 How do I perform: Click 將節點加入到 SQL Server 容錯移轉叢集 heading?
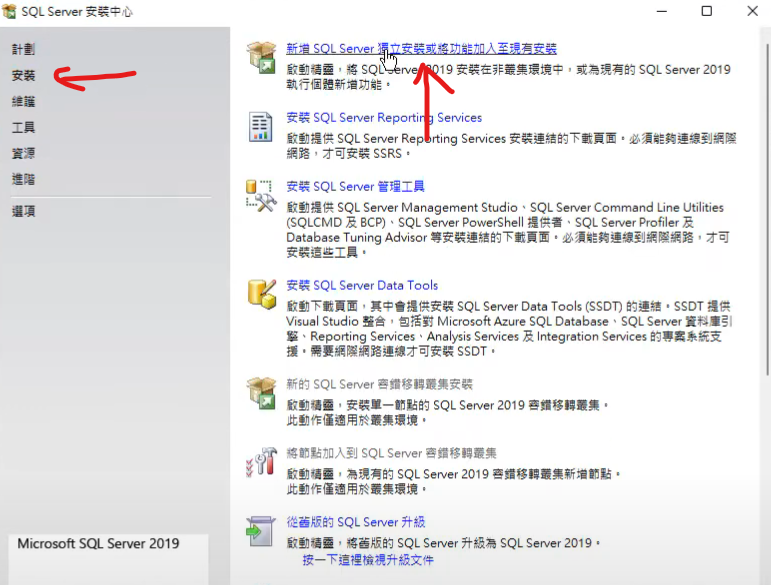(x=391, y=453)
